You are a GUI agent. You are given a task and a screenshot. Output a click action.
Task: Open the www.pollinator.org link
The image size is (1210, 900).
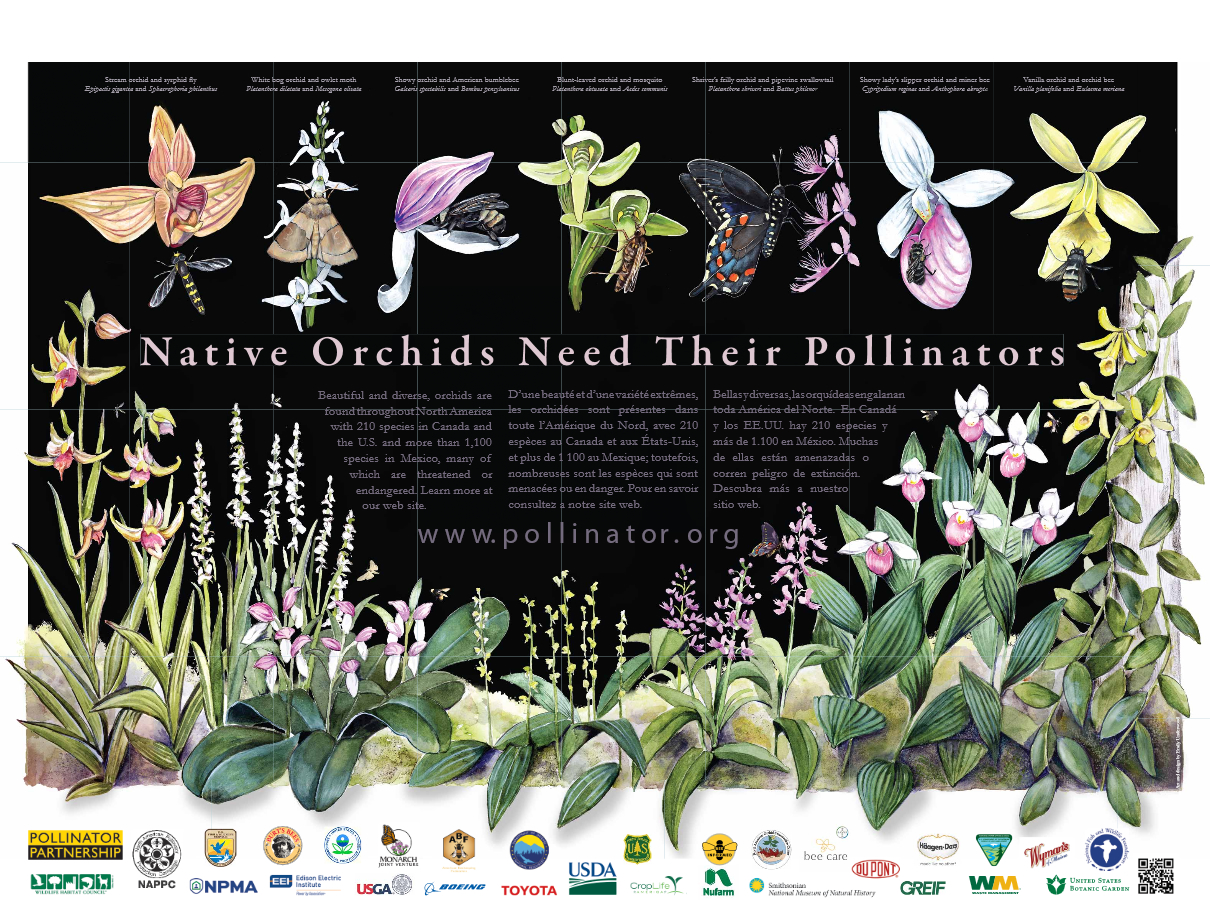[x=579, y=534]
